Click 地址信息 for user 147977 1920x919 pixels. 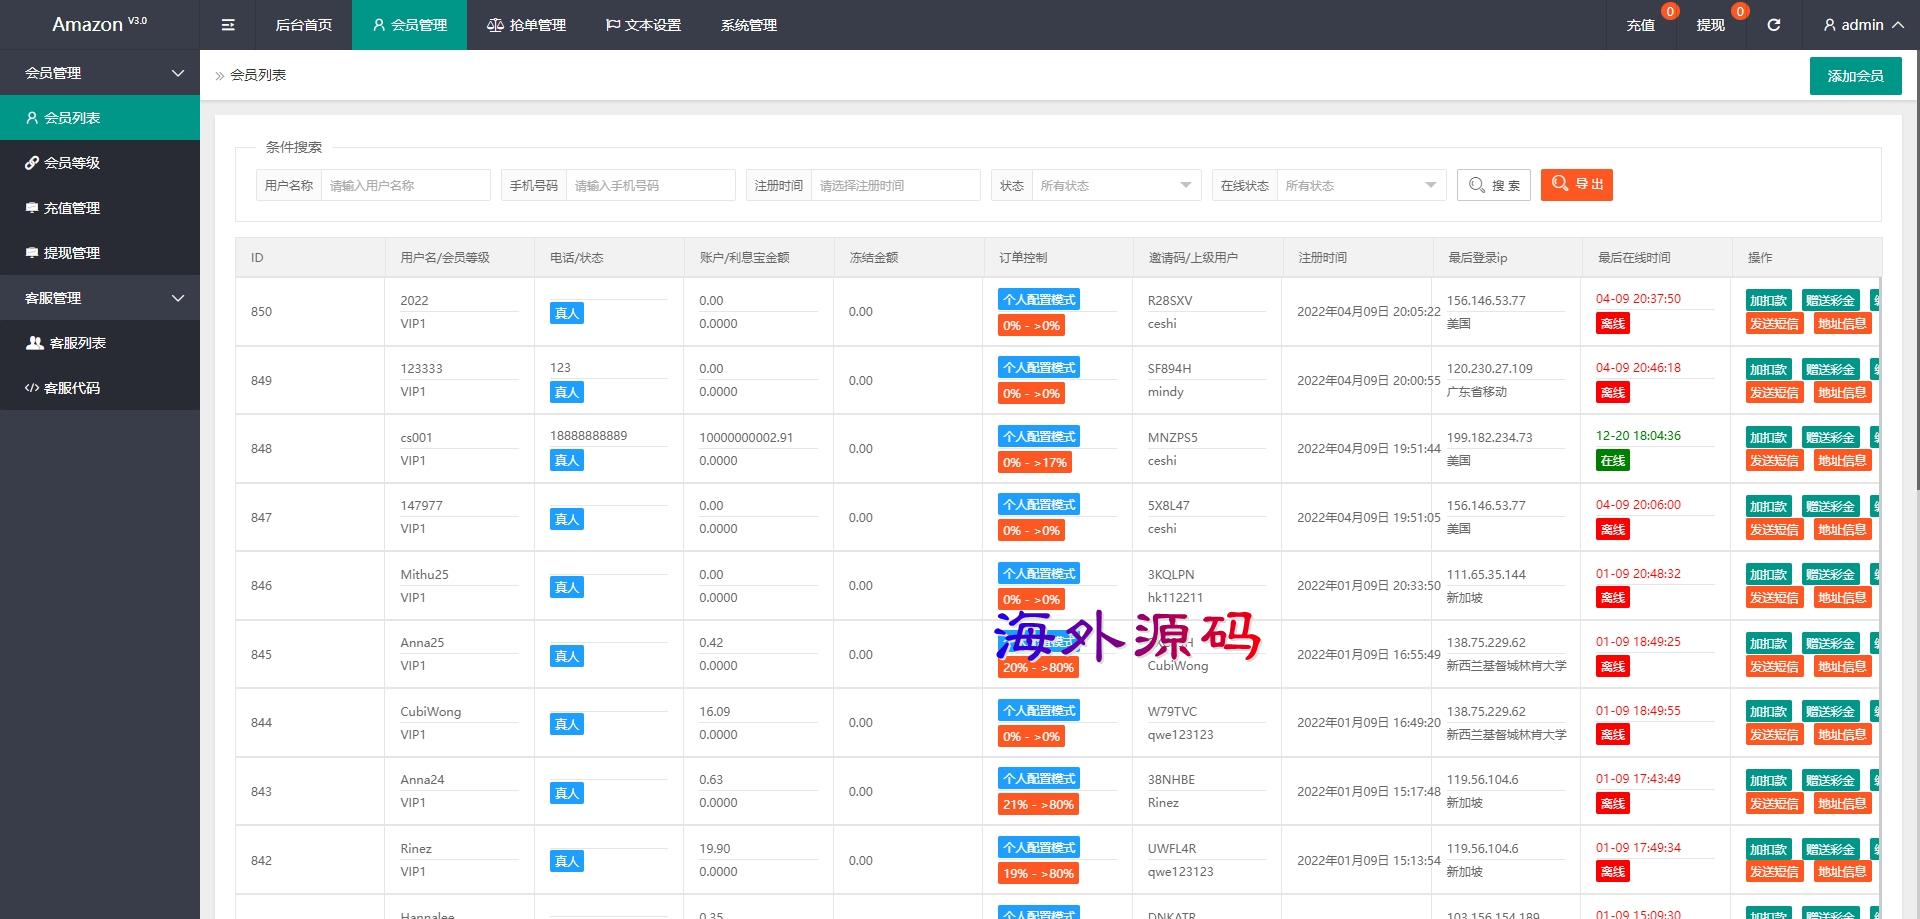tap(1842, 529)
